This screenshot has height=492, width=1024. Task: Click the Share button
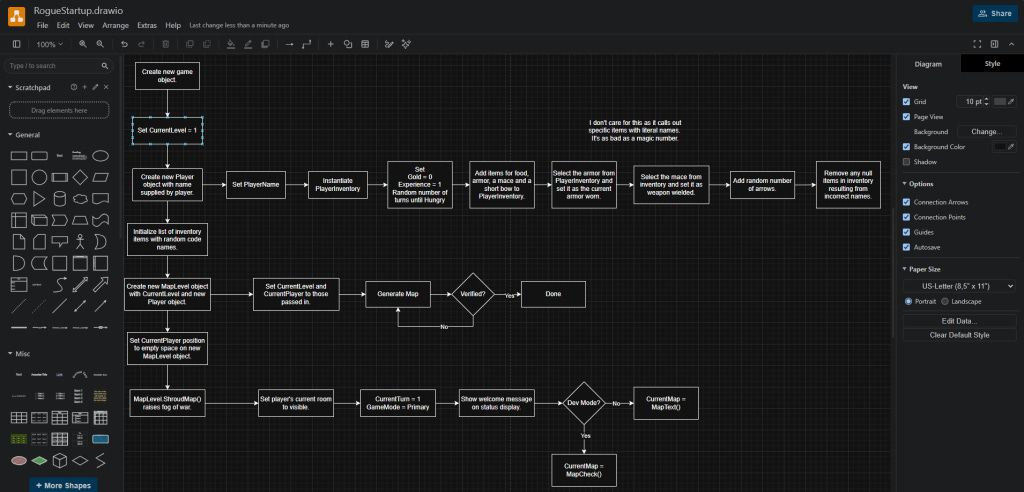point(995,13)
